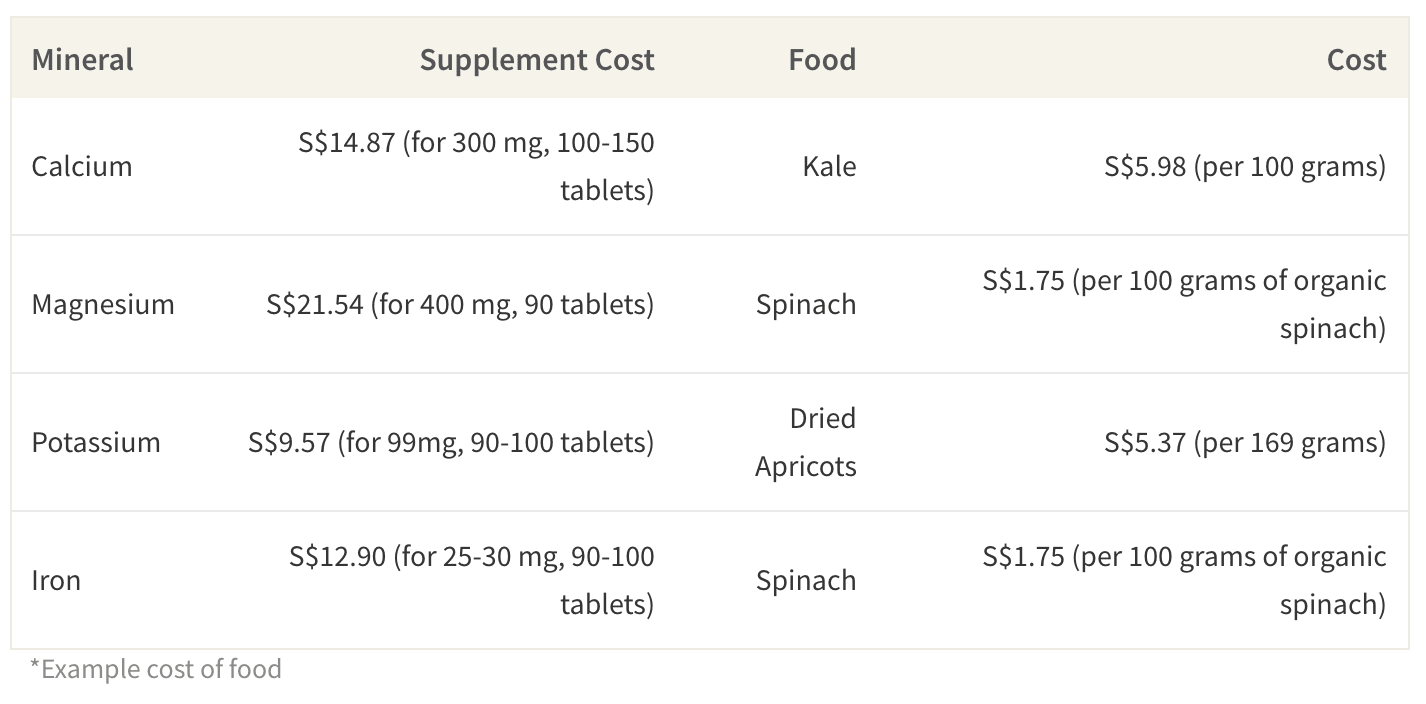Click the S$14.87 calcium supplement cost
Viewport: 1426px width, 704px height.
[476, 166]
